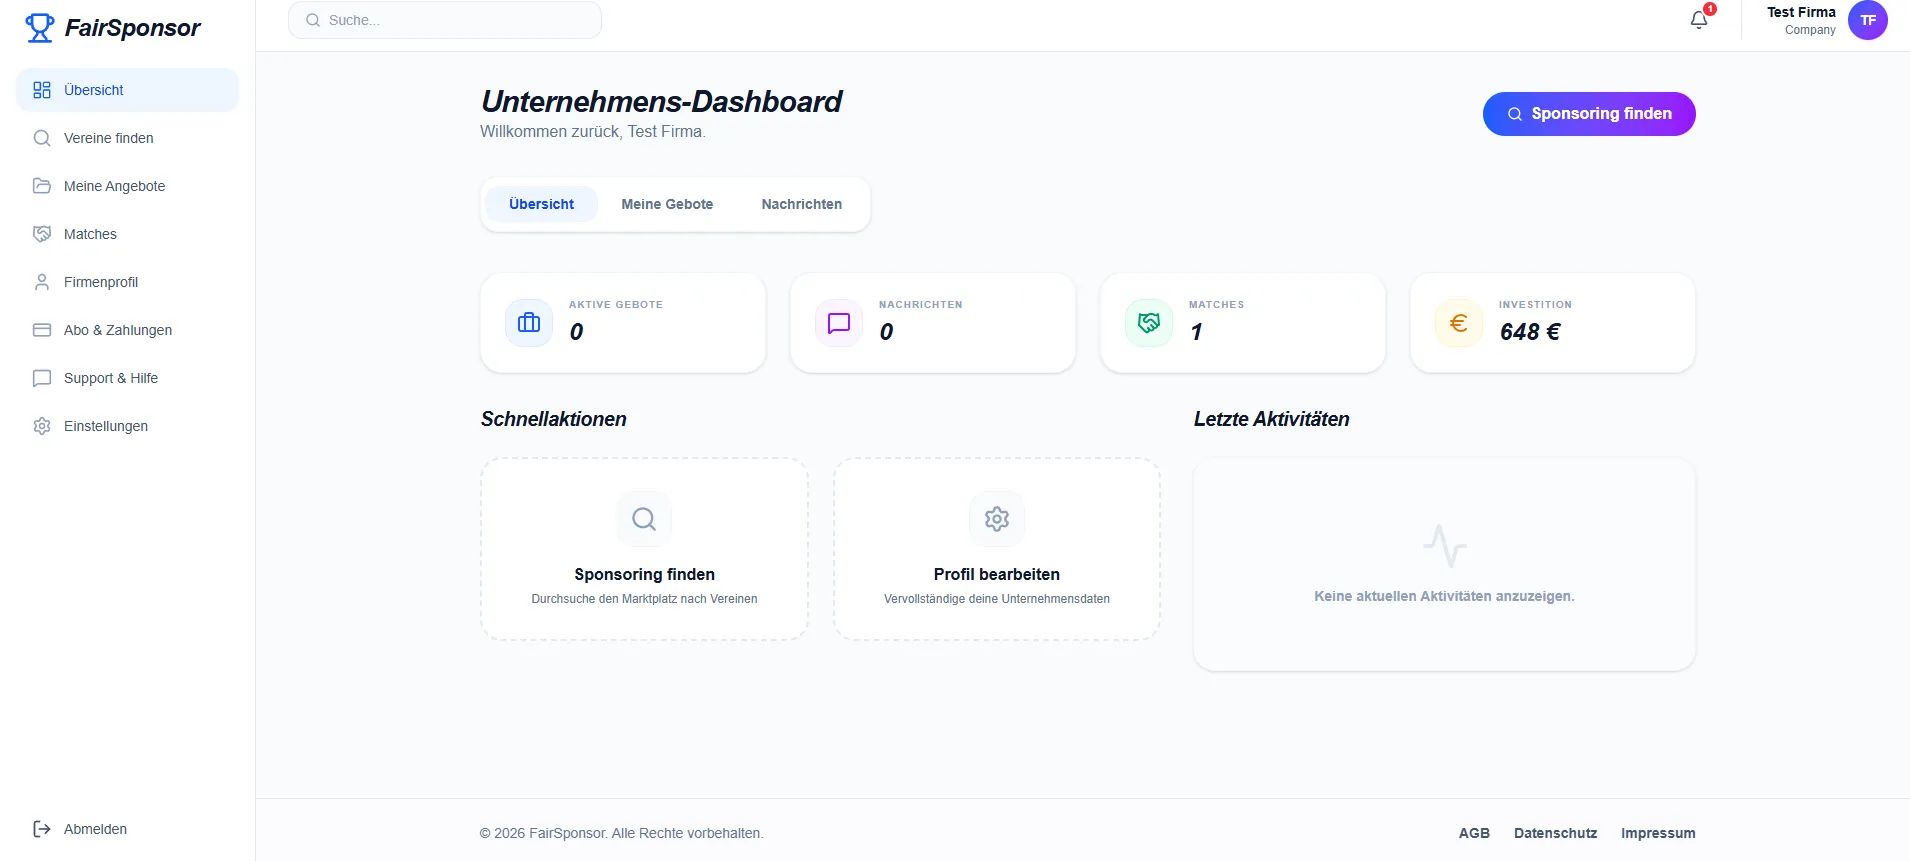Click the Aktive Gebote stat card
The height and width of the screenshot is (861, 1910).
click(x=623, y=323)
